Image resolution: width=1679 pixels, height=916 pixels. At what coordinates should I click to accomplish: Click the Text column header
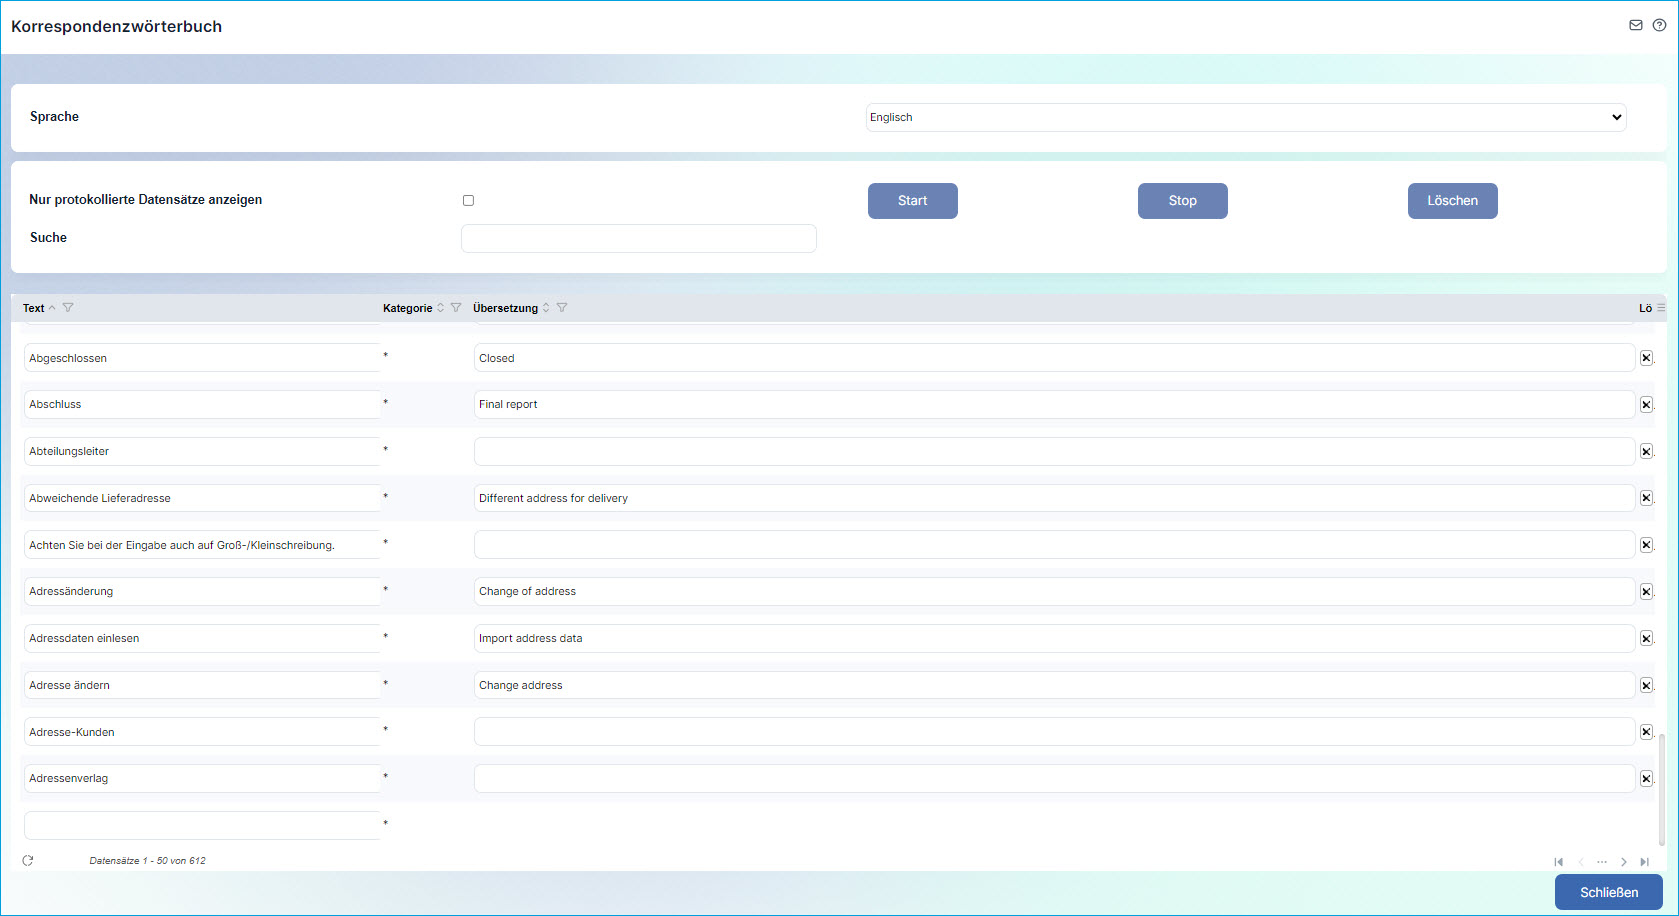(34, 308)
